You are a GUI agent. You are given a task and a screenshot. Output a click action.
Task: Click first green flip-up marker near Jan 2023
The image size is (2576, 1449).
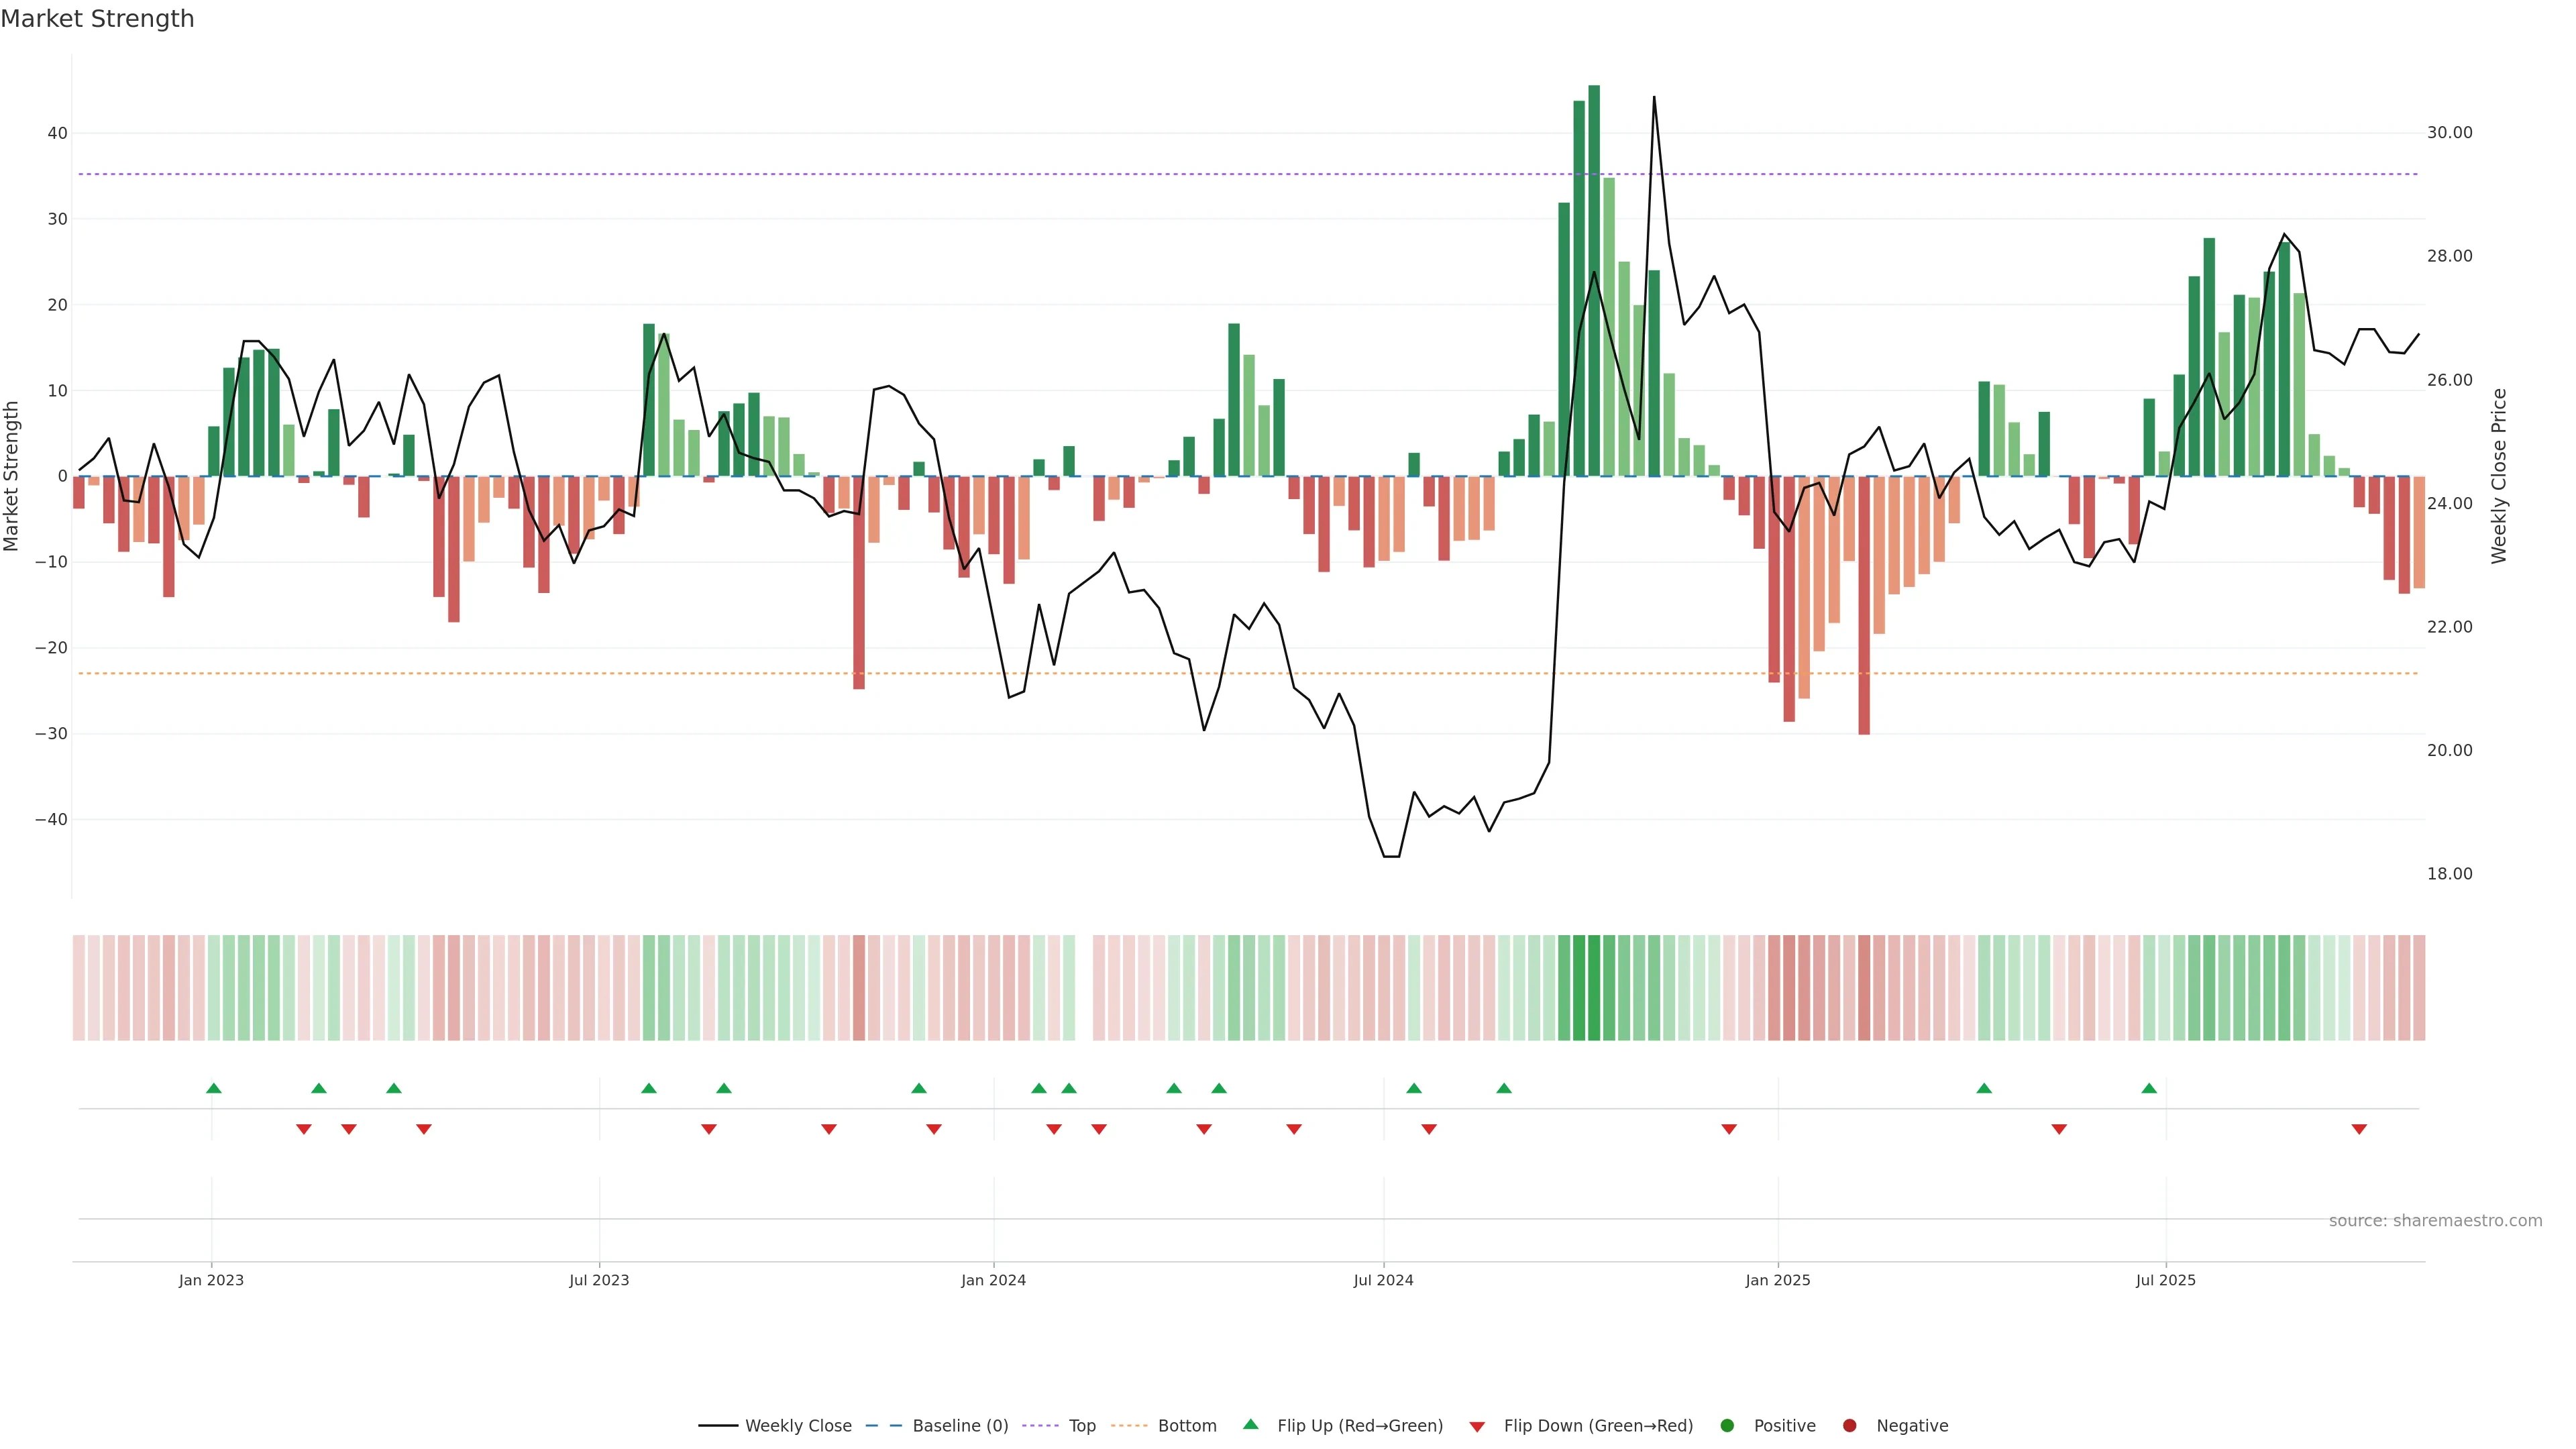click(213, 1088)
